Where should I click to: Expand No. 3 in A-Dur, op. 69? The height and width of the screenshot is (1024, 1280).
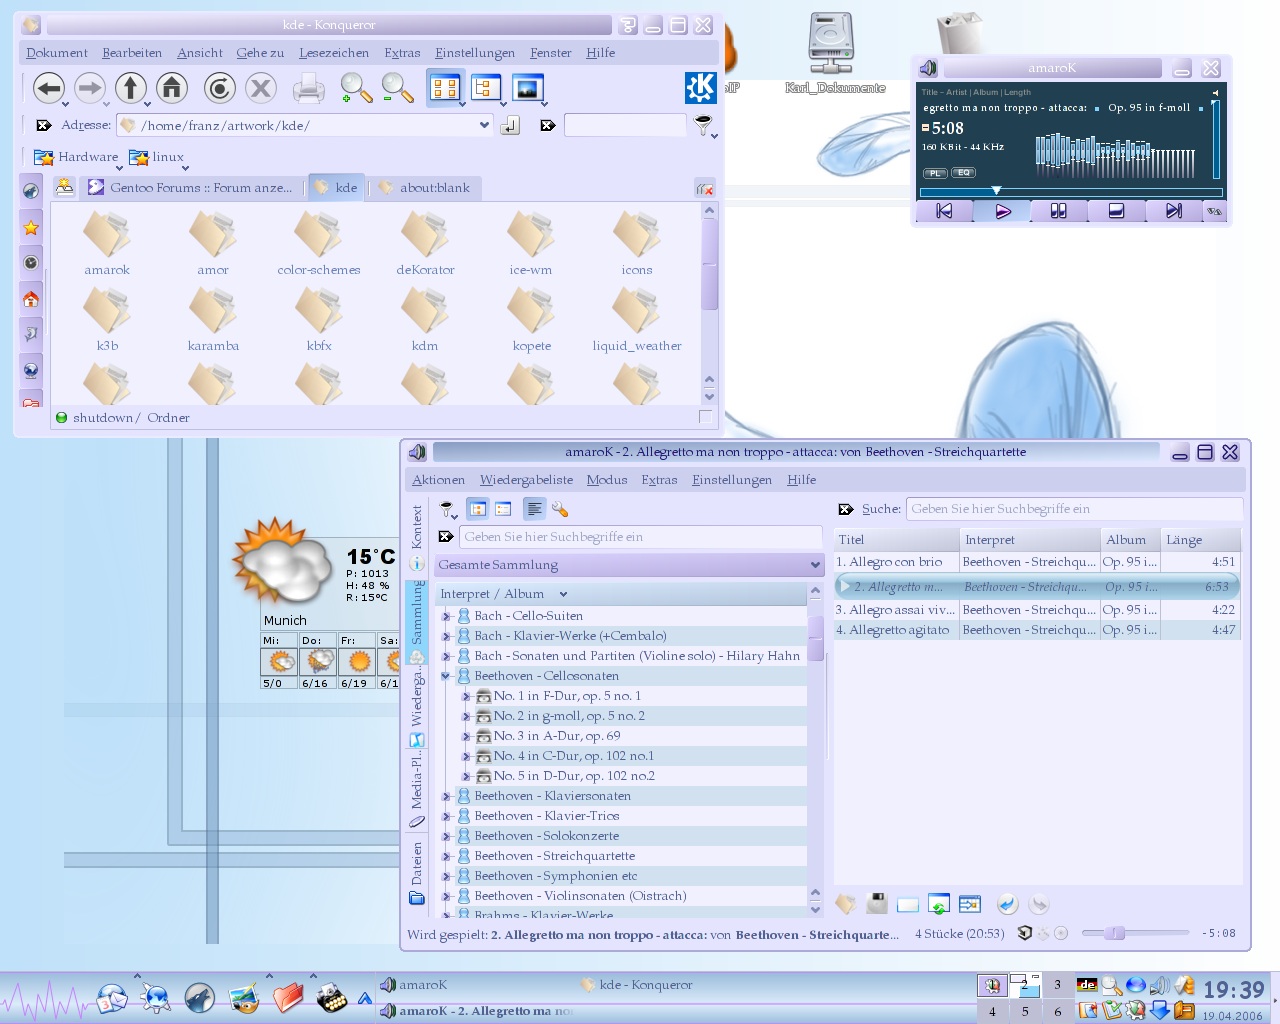click(x=466, y=736)
